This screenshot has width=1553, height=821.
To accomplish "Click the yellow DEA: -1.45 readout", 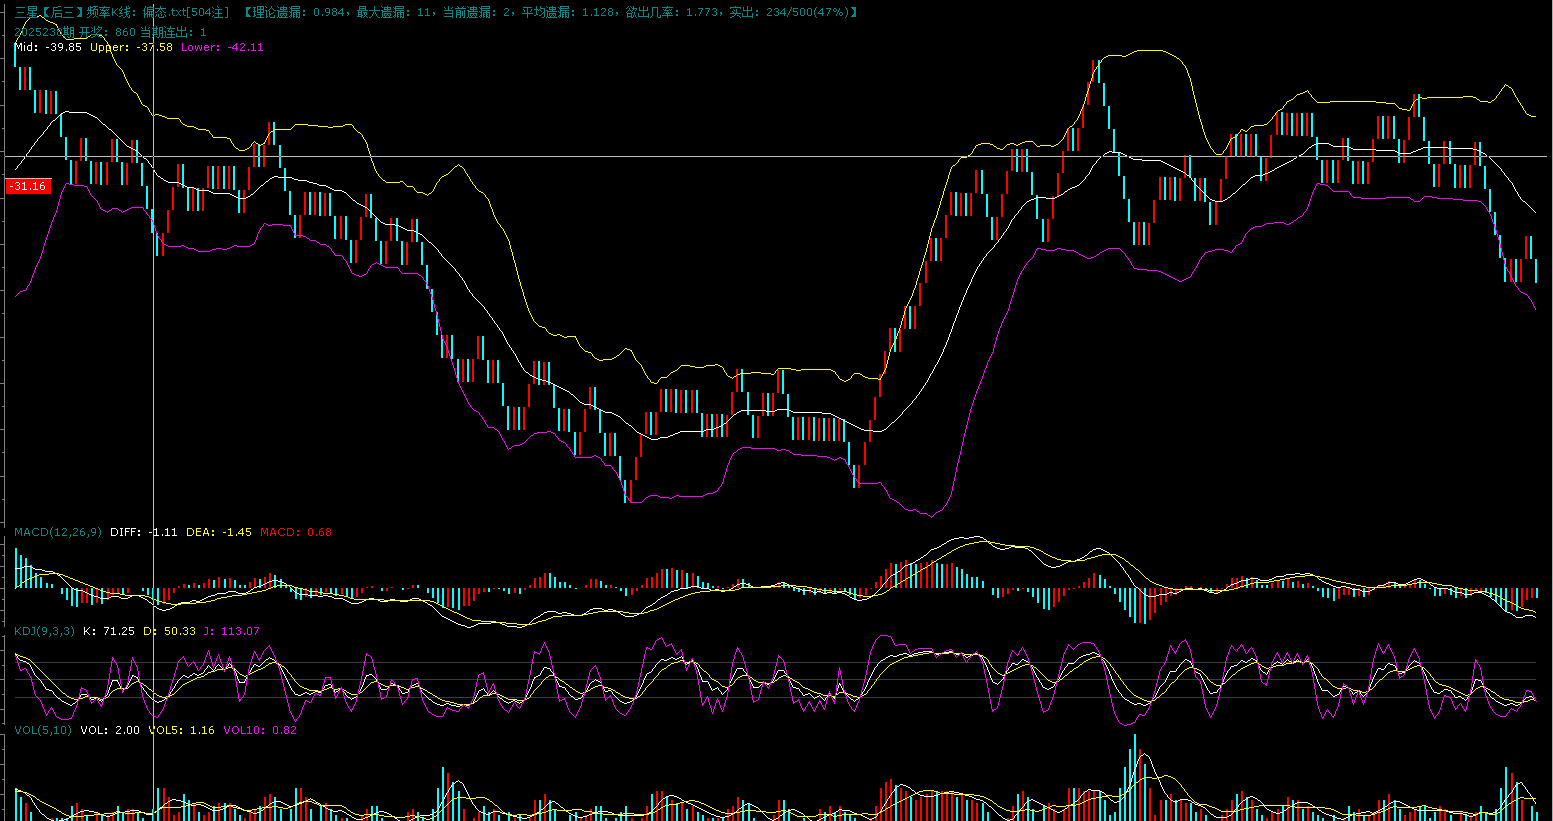I will coord(219,532).
